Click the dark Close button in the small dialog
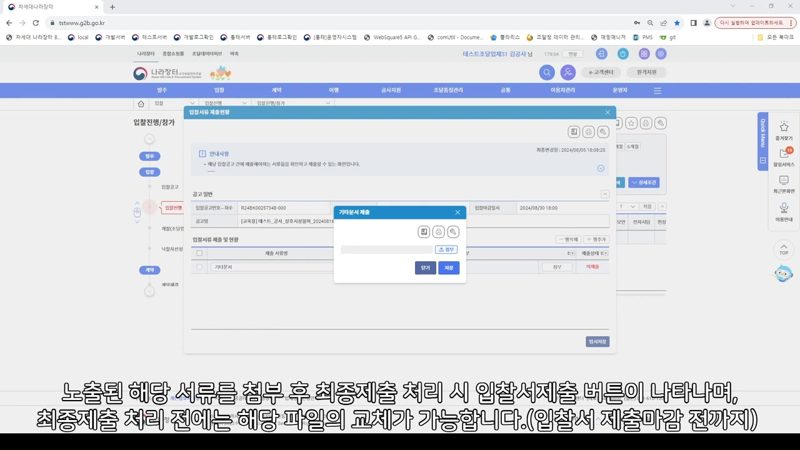 (x=426, y=268)
